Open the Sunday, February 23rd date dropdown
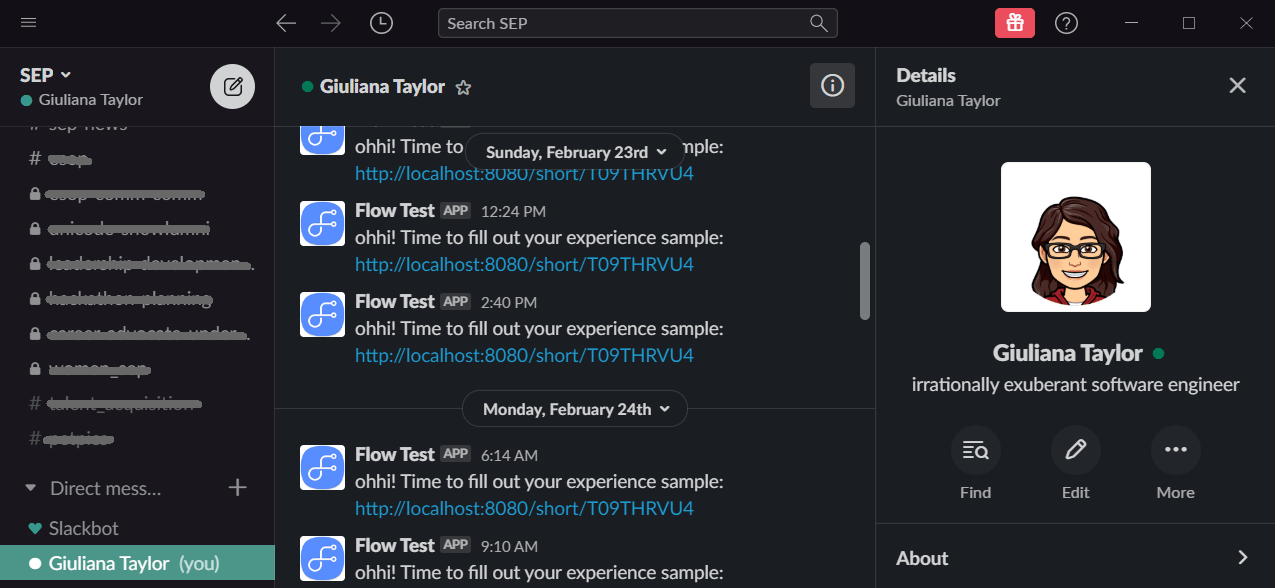Image resolution: width=1275 pixels, height=588 pixels. (574, 151)
